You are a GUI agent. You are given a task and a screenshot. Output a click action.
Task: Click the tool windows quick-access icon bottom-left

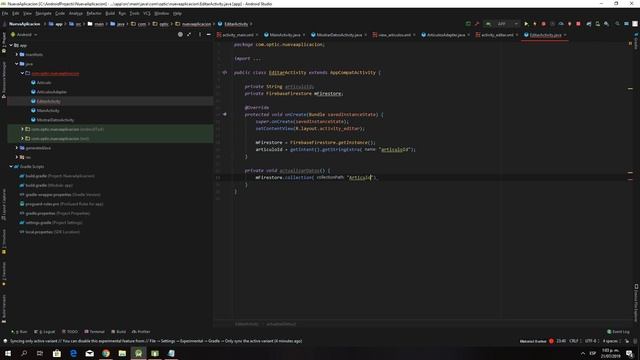click(x=4, y=341)
